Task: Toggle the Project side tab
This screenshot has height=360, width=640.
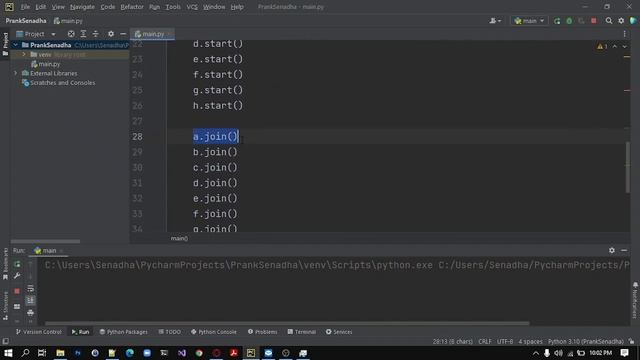Action: coord(5,44)
